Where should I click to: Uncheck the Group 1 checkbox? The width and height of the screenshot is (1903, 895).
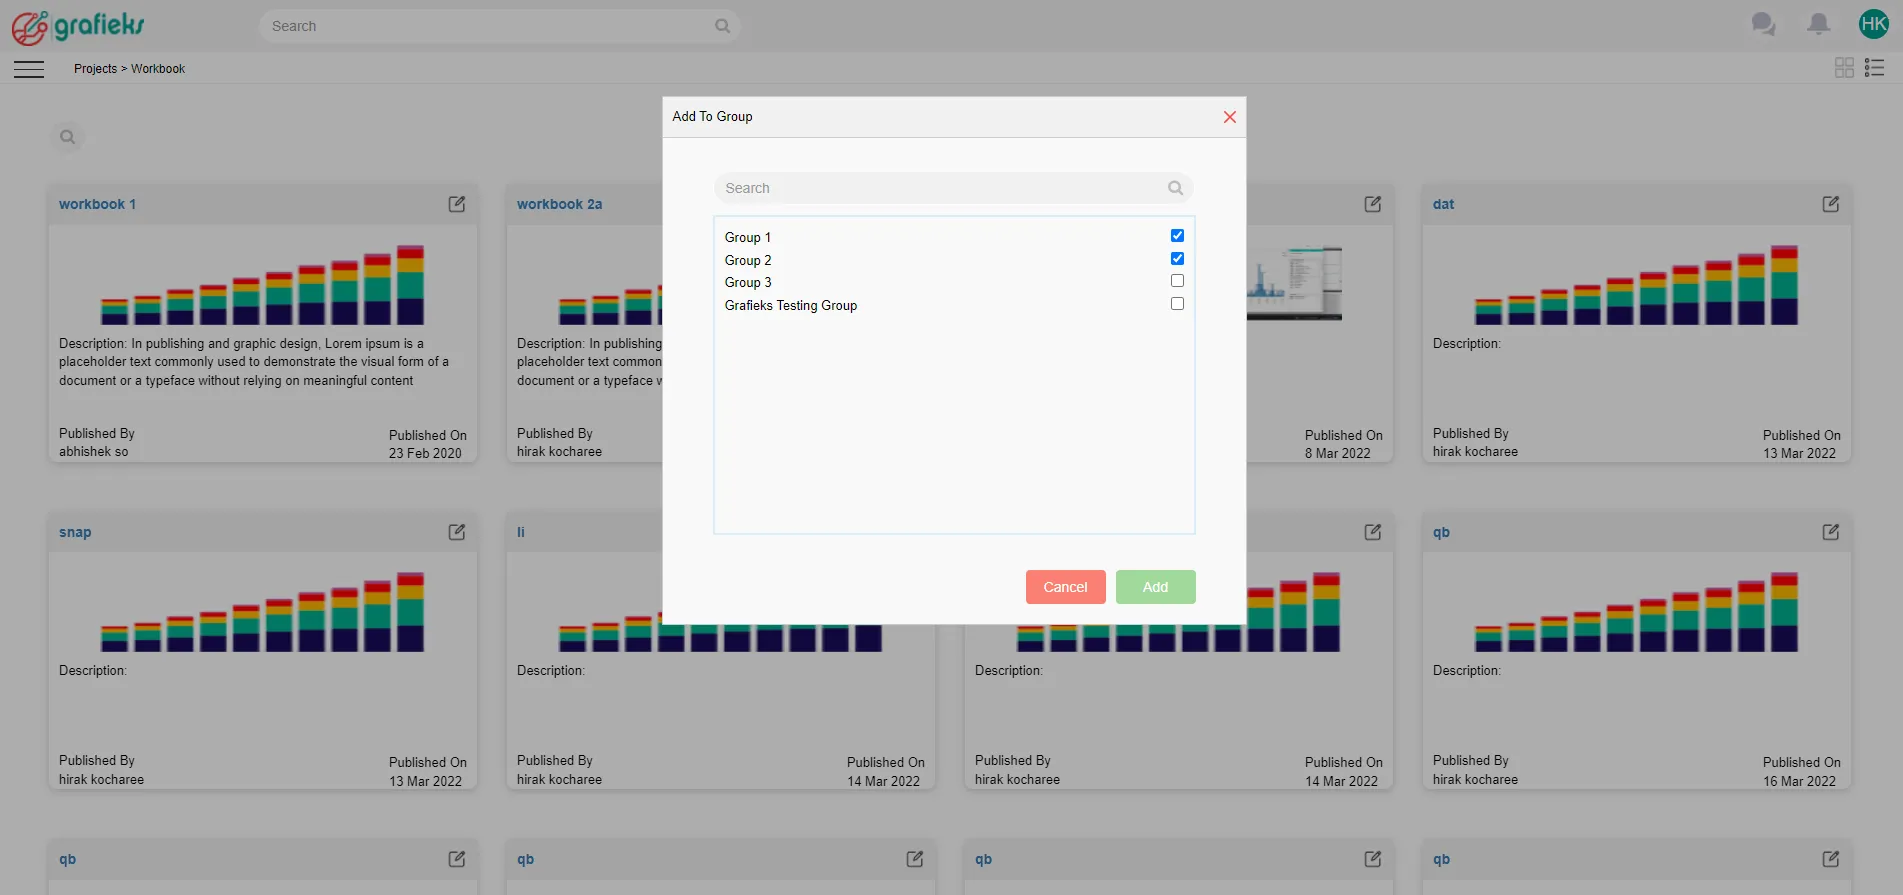click(1177, 236)
